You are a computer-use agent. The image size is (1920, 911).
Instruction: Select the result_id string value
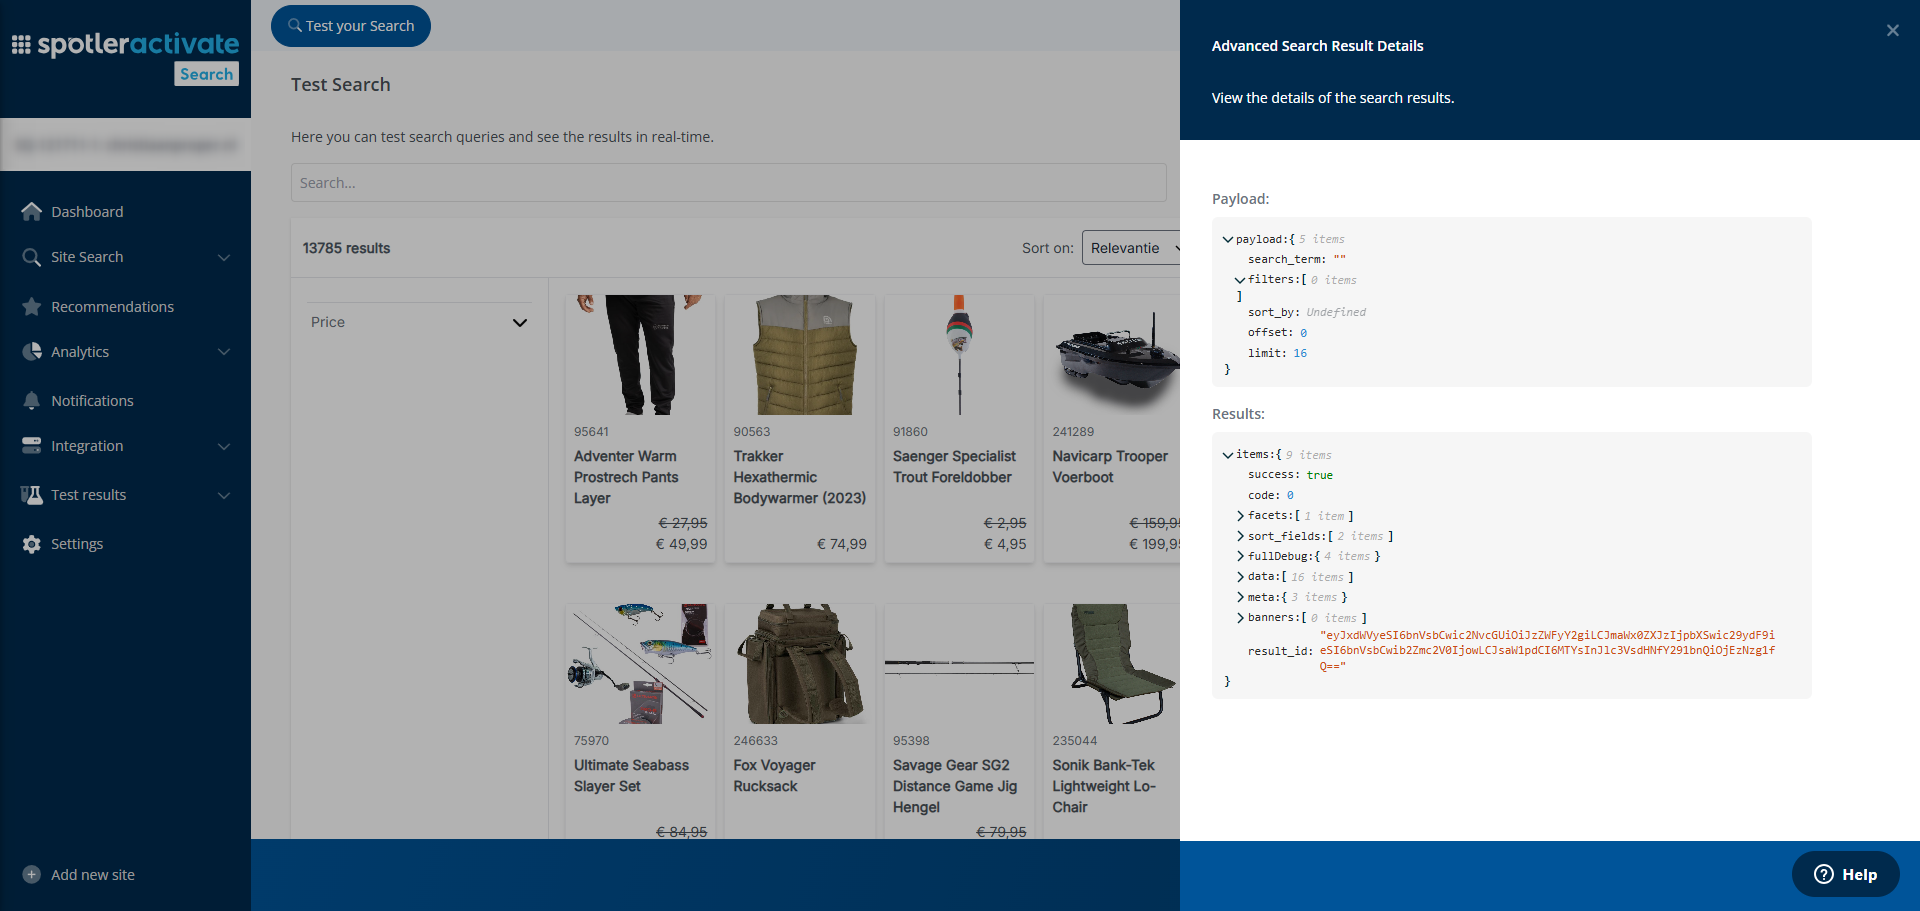[x=1547, y=651]
